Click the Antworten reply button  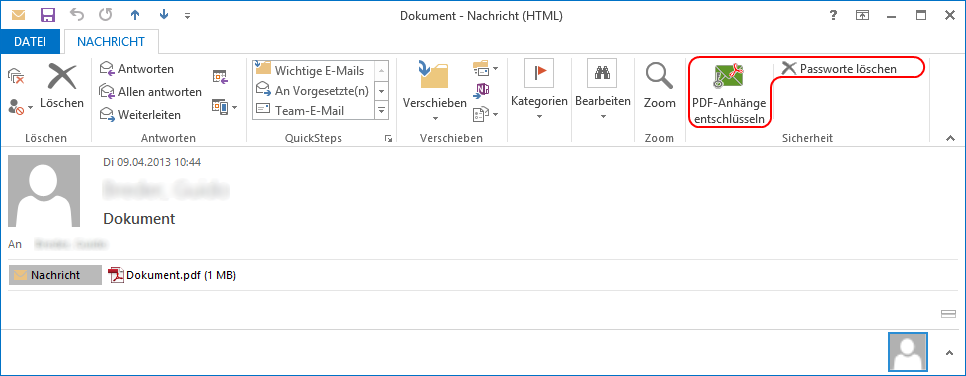click(137, 68)
